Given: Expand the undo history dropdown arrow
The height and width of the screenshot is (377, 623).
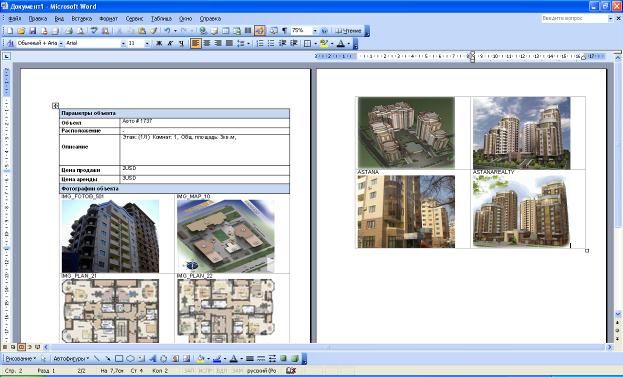Looking at the screenshot, I should [x=175, y=31].
